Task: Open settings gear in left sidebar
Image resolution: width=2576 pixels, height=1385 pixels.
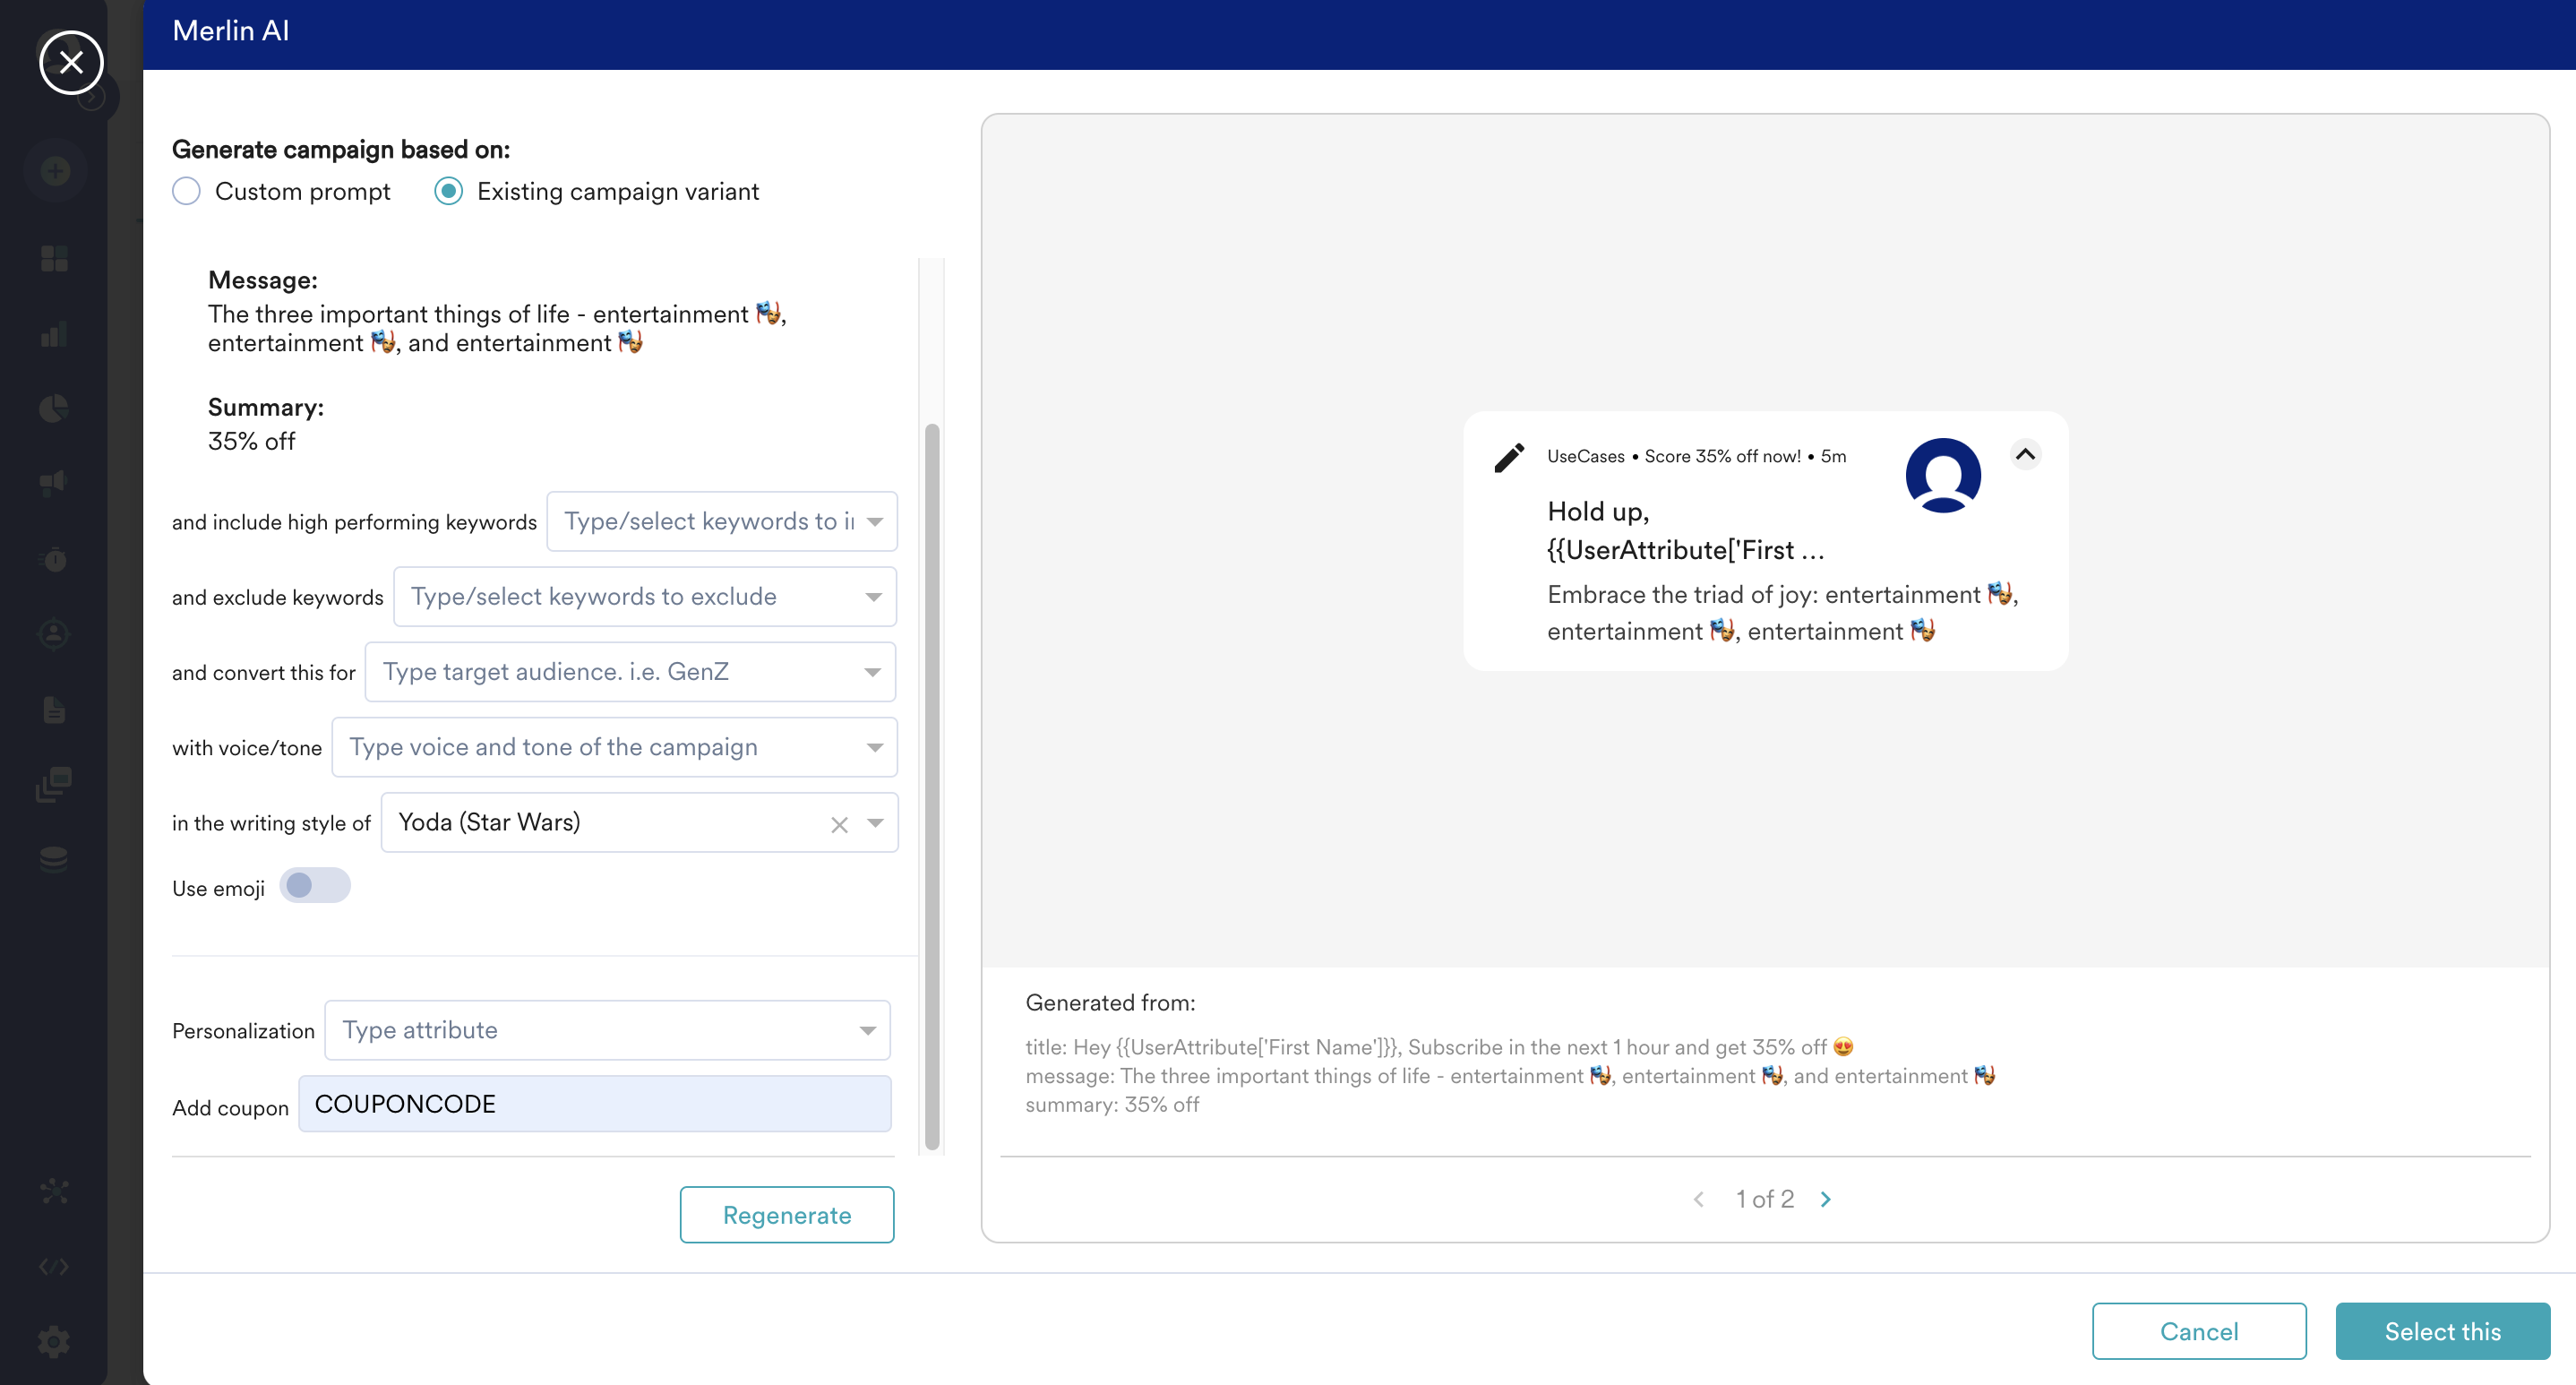Action: (54, 1342)
